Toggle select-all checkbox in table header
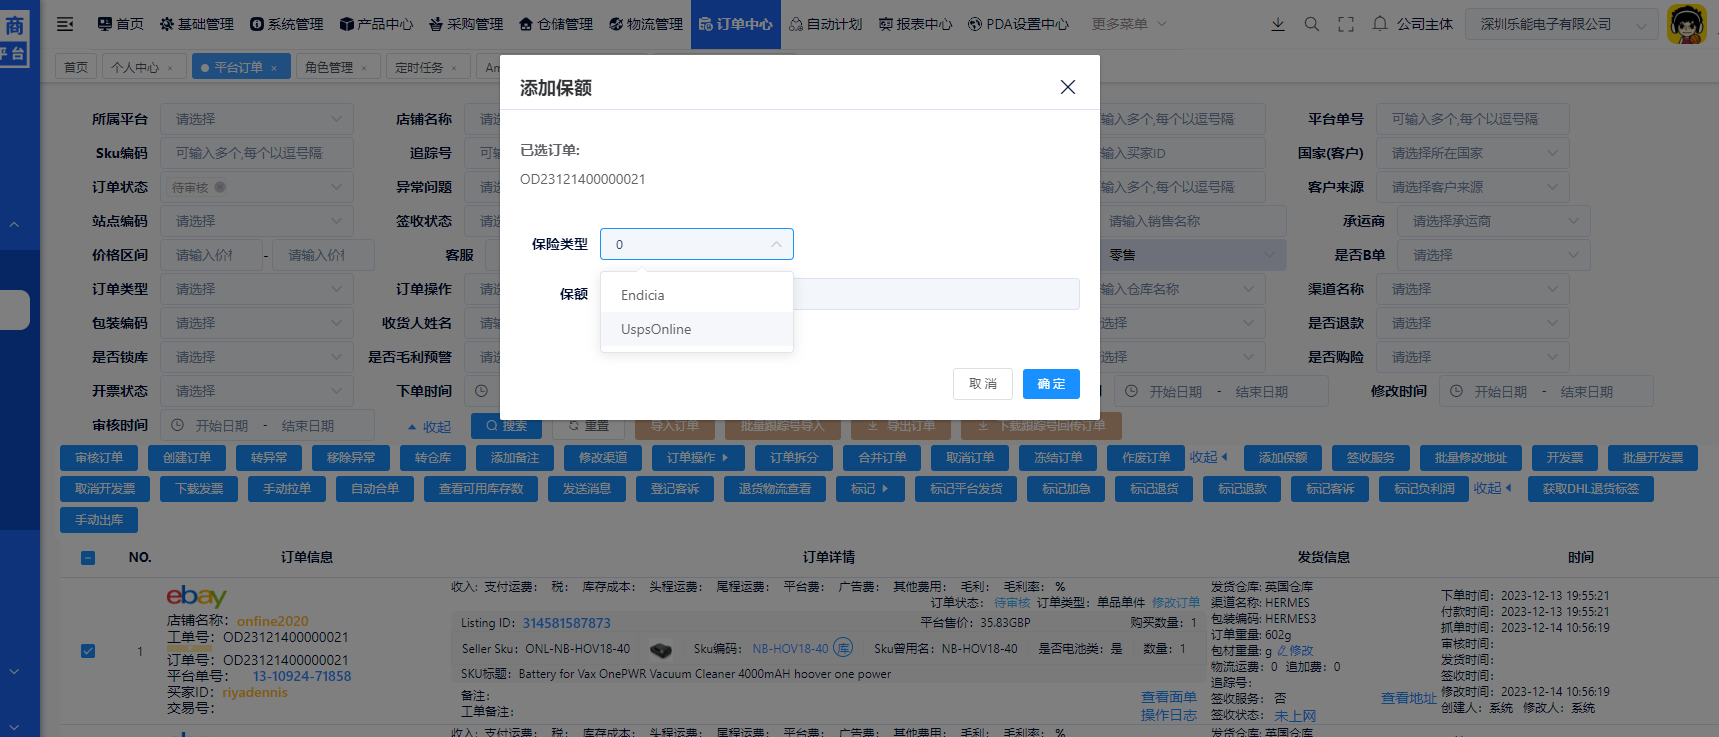 coord(88,558)
